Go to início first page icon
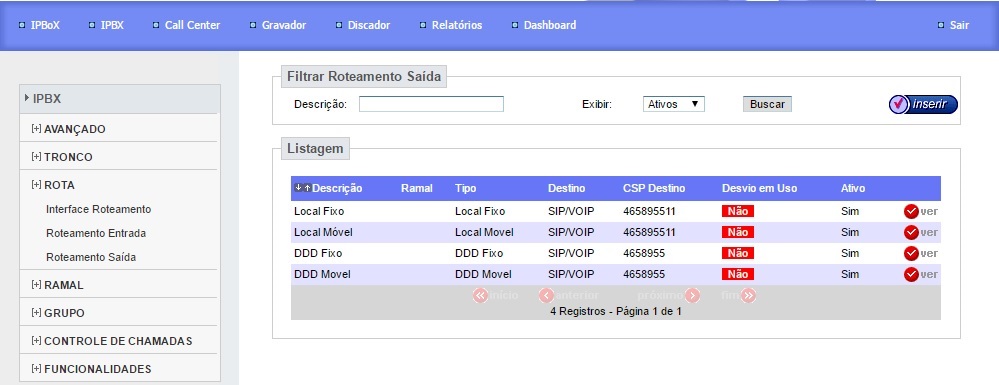The height and width of the screenshot is (385, 999). [480, 296]
